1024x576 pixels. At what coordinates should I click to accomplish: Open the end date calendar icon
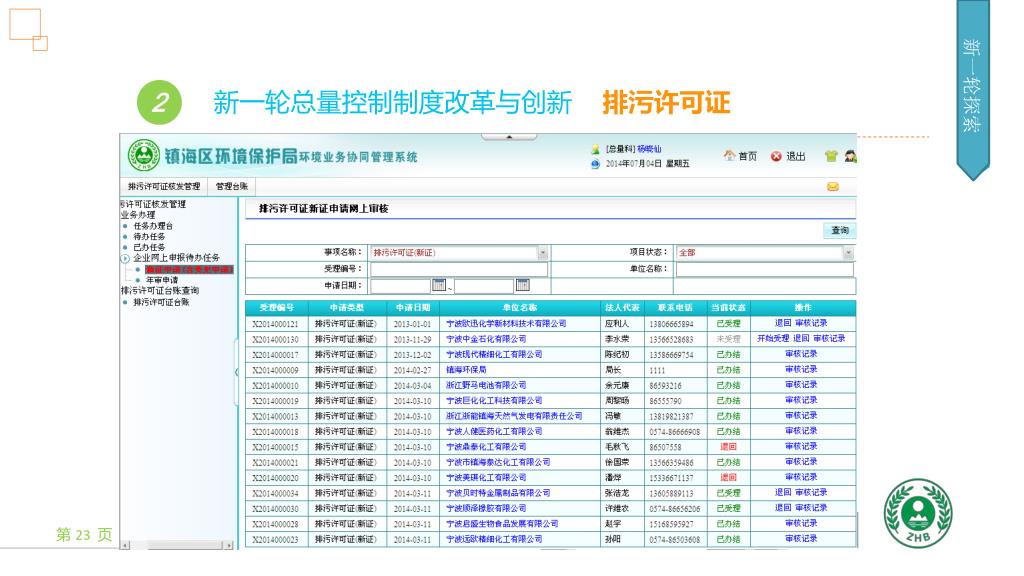click(x=522, y=284)
